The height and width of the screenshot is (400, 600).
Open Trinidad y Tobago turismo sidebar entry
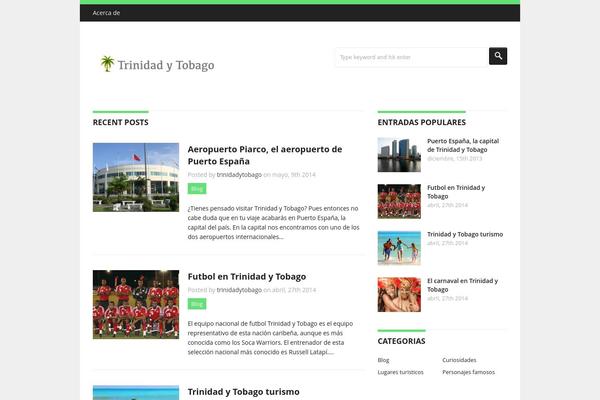click(465, 234)
